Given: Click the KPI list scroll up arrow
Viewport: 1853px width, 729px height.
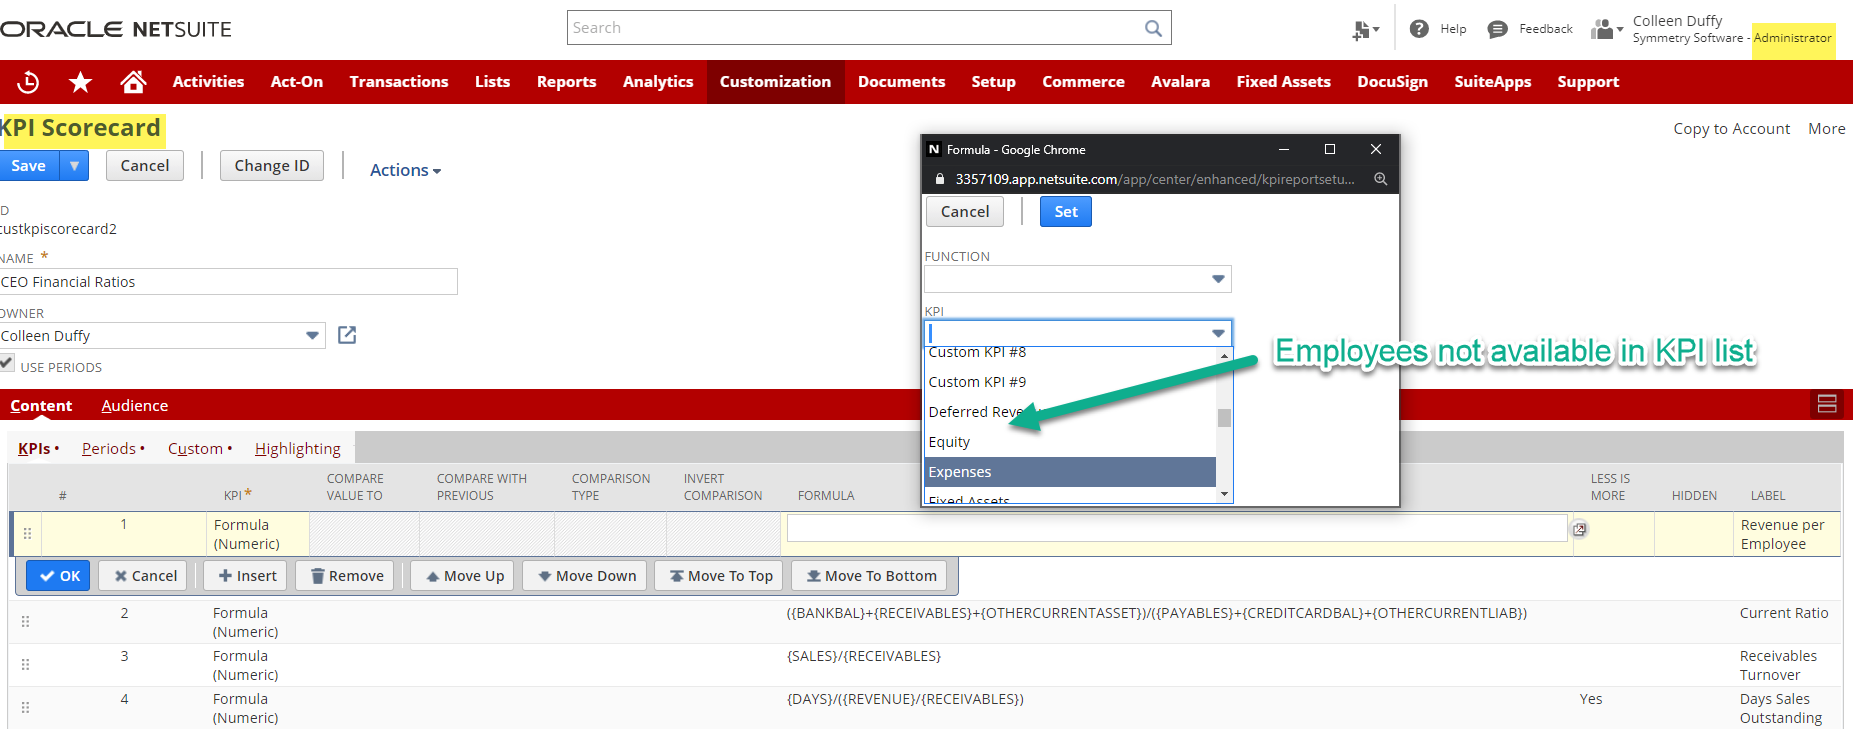Looking at the screenshot, I should pos(1224,355).
